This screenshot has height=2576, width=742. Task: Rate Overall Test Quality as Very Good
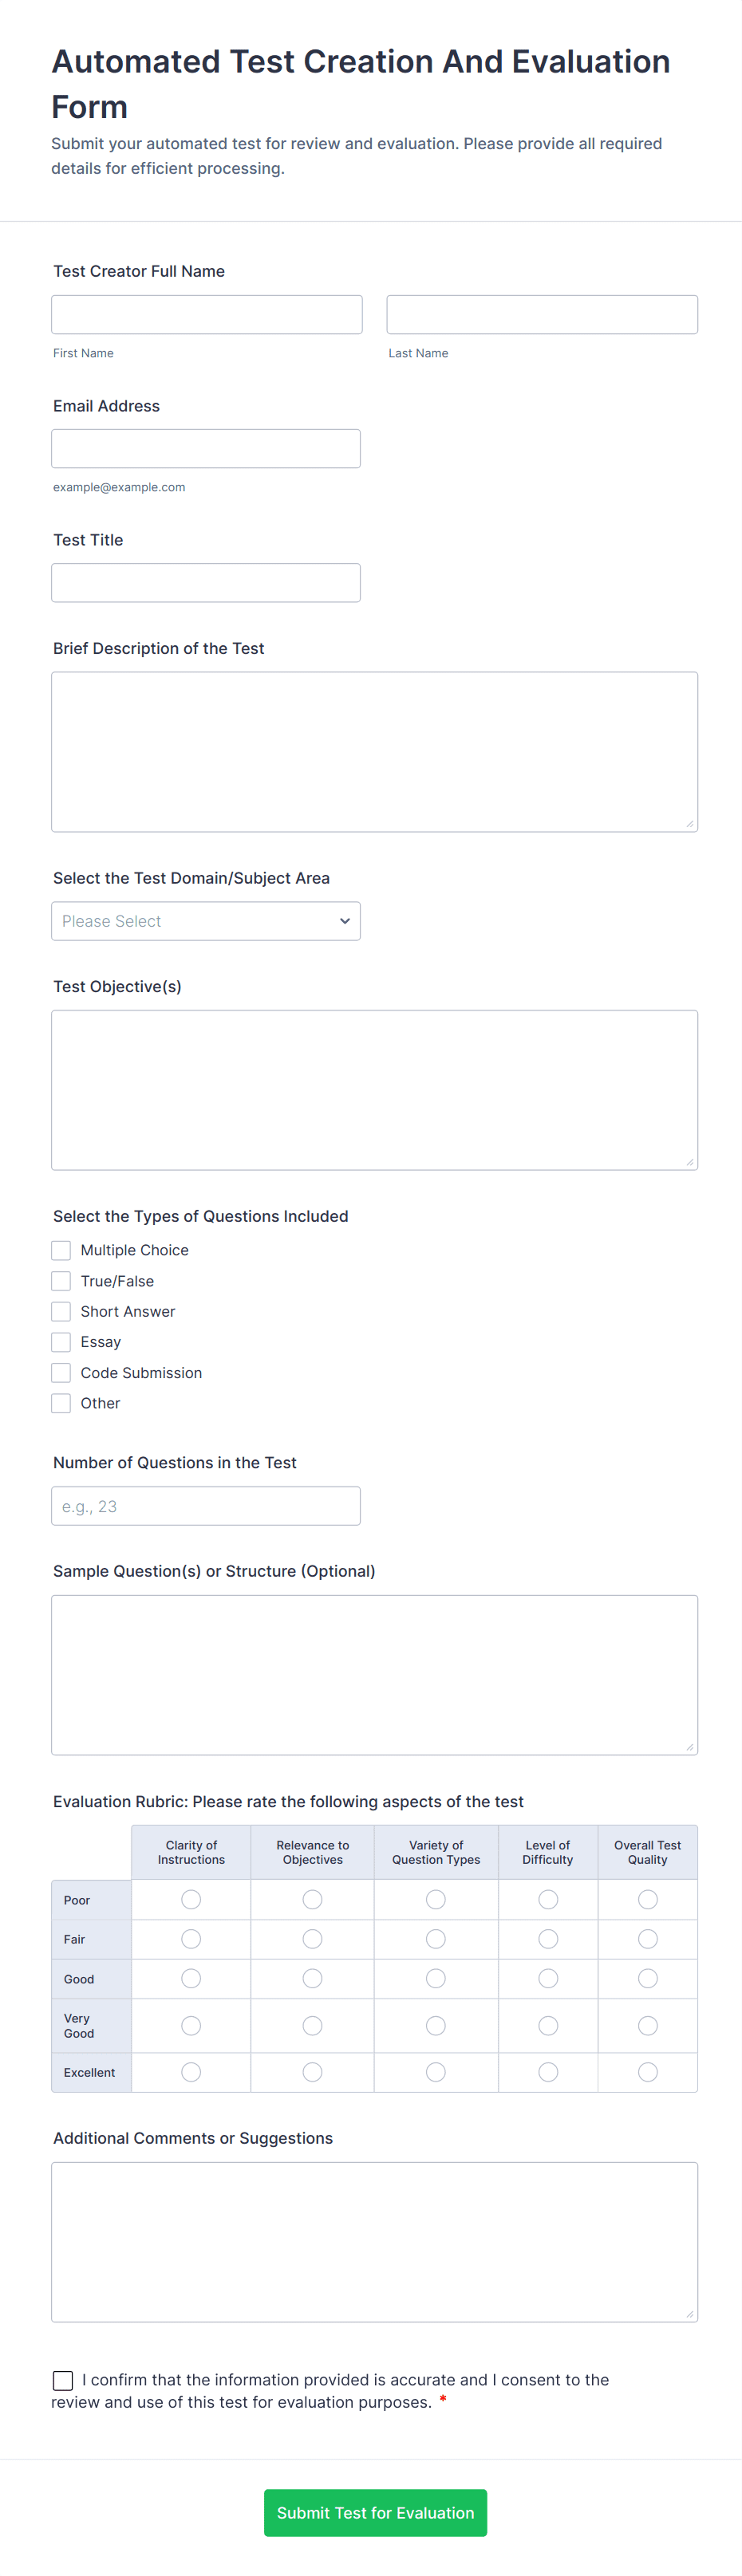(x=648, y=2025)
